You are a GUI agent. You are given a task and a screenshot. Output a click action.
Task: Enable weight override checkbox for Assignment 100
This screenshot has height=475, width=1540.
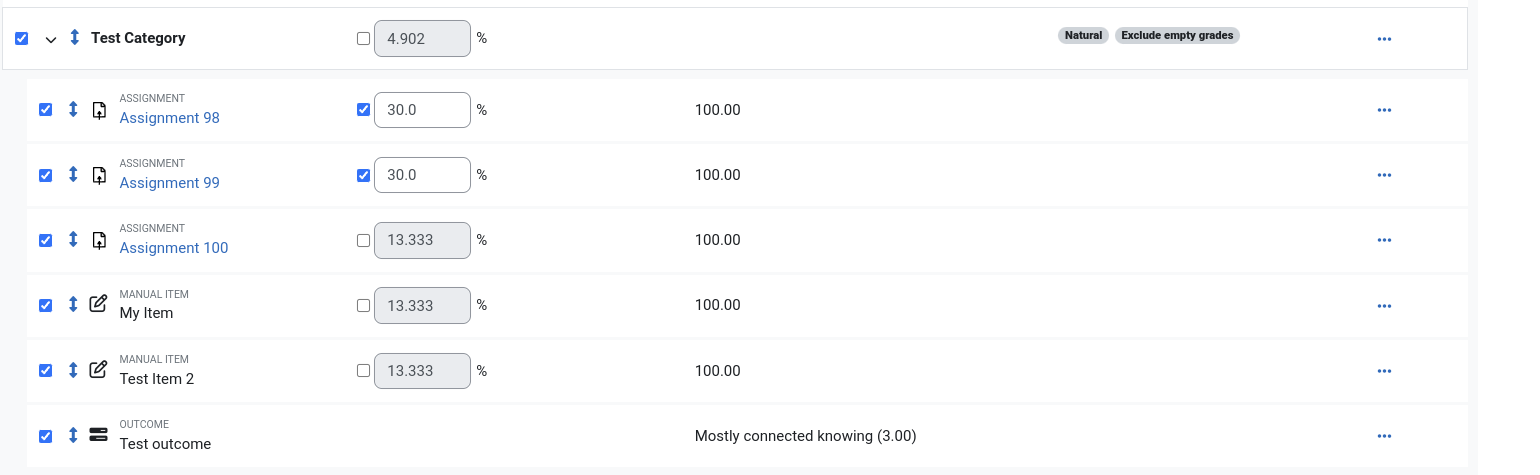pos(363,240)
